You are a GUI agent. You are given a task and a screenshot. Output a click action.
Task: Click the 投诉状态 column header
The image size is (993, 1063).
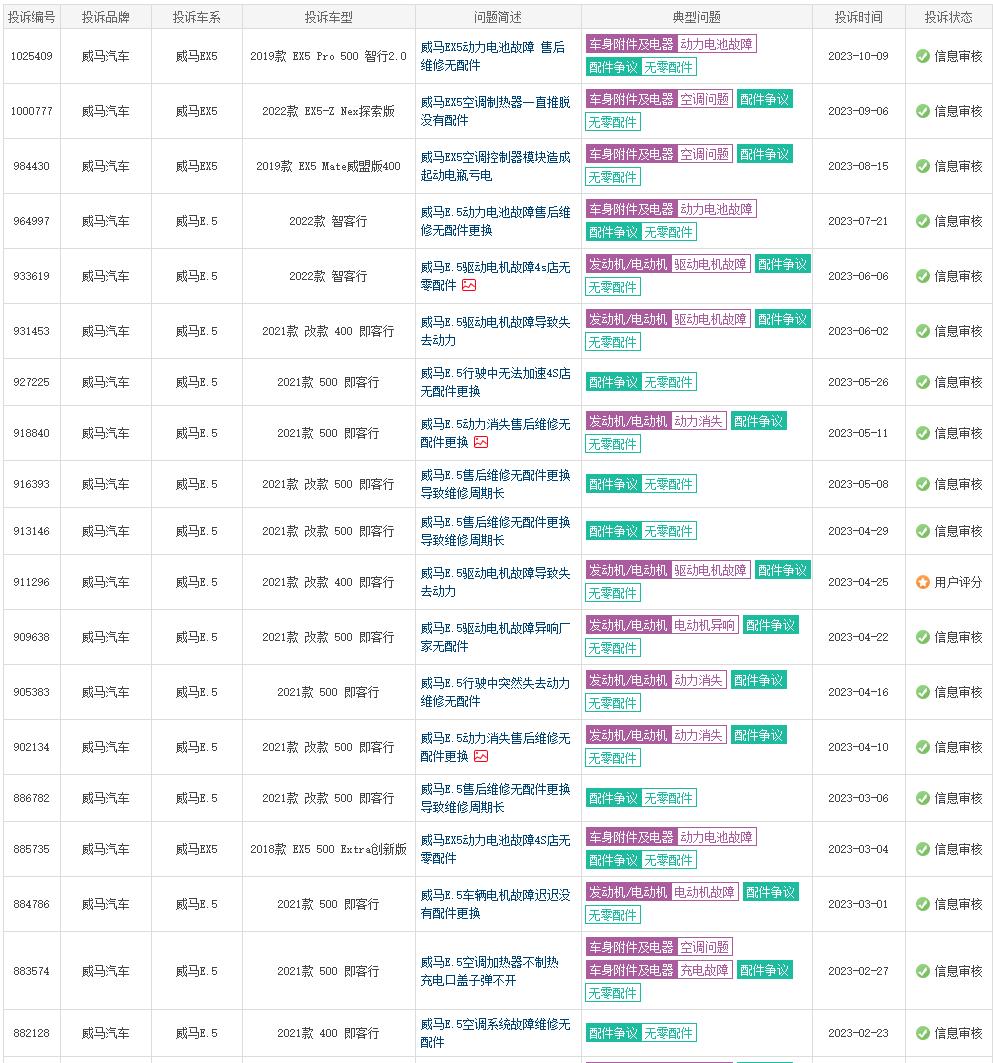coord(948,17)
